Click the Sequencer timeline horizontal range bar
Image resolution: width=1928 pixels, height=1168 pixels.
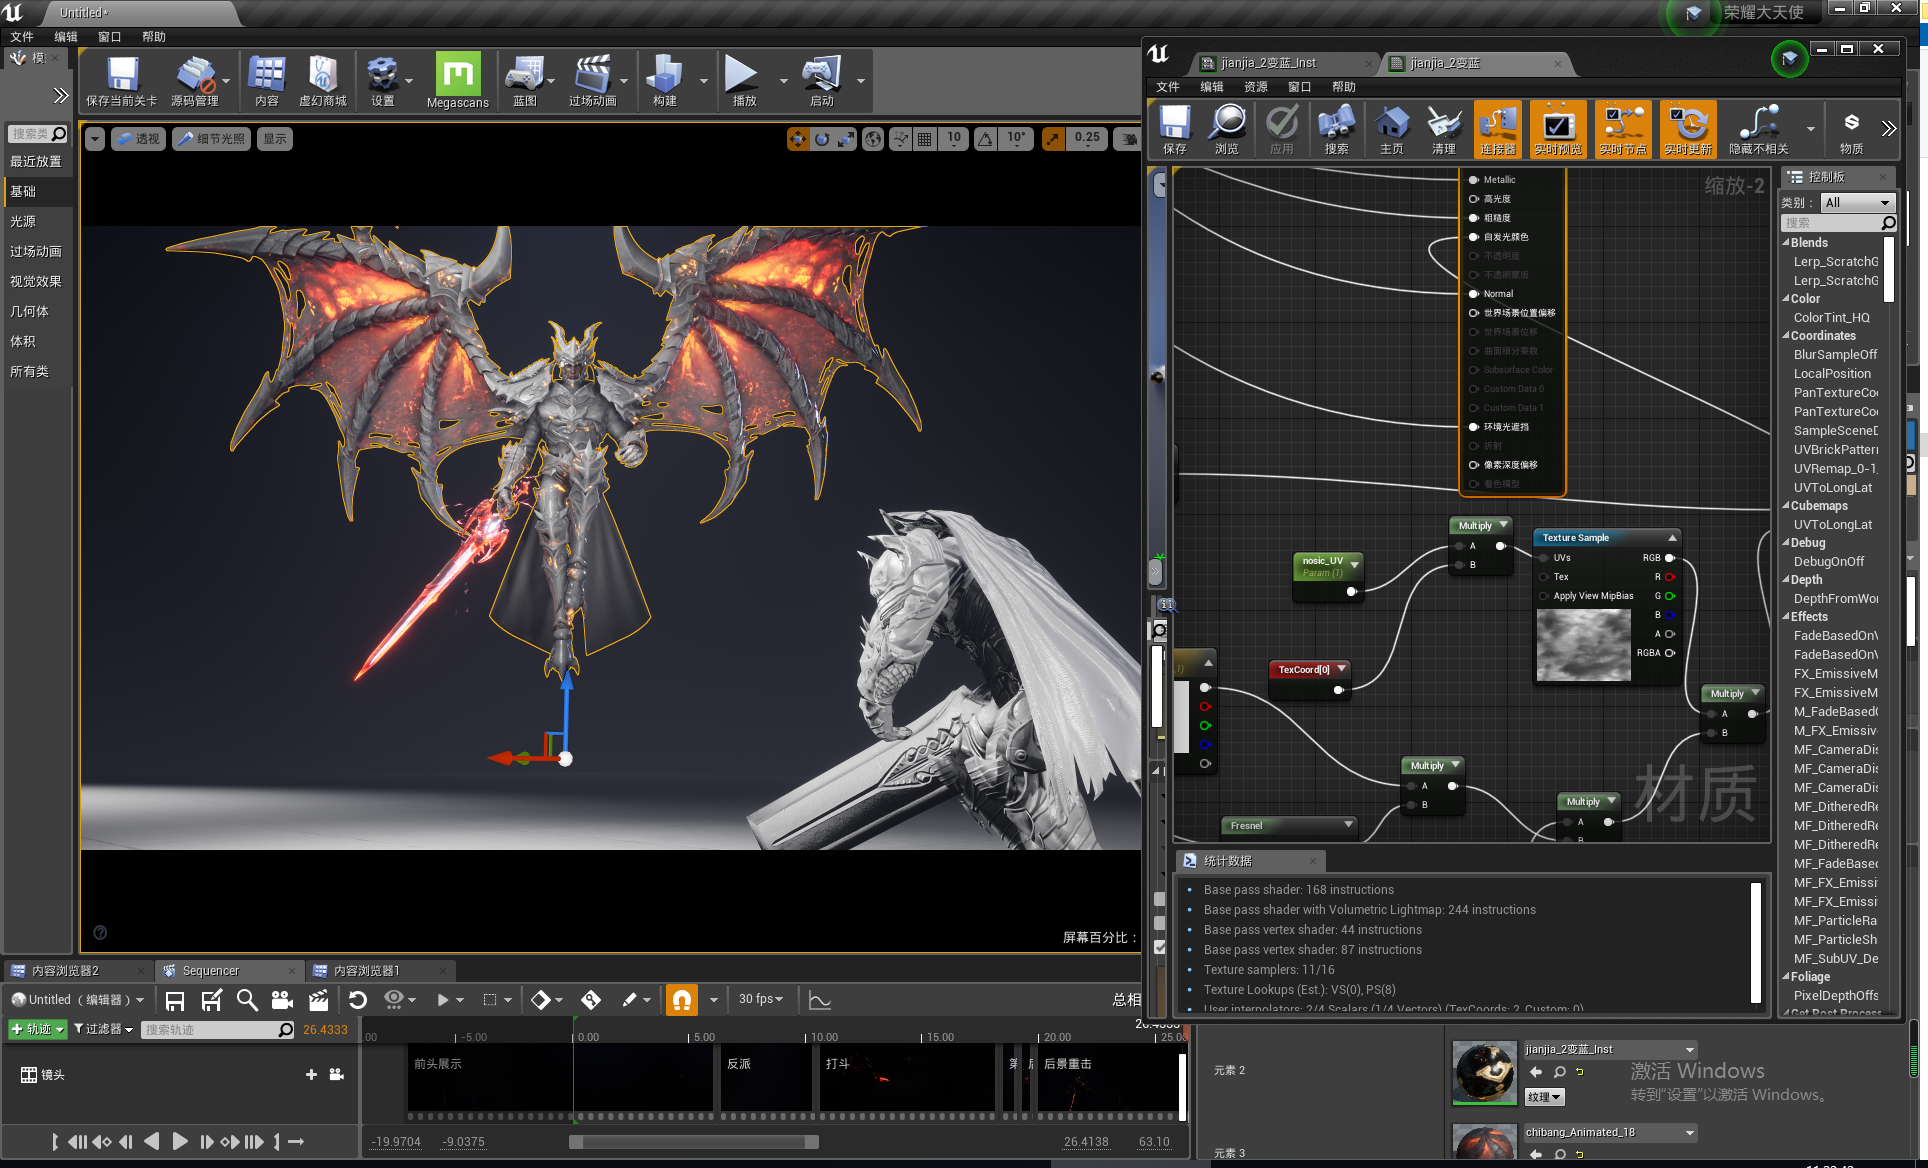coord(694,1142)
